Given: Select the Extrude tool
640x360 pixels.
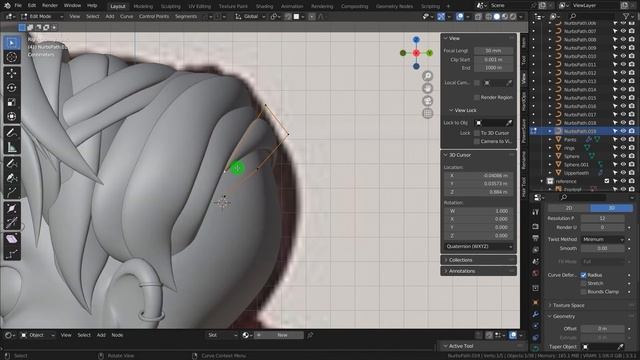Looking at the screenshot, I should pos(12,192).
